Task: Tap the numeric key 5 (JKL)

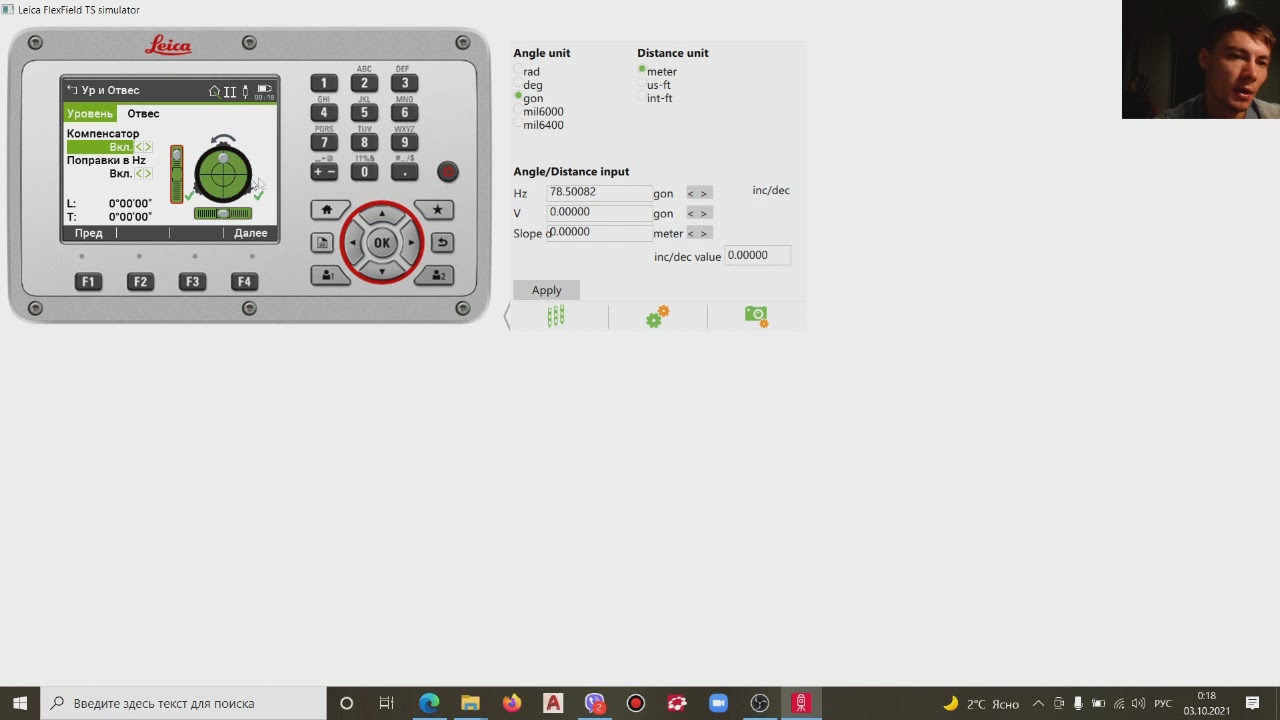Action: point(364,112)
